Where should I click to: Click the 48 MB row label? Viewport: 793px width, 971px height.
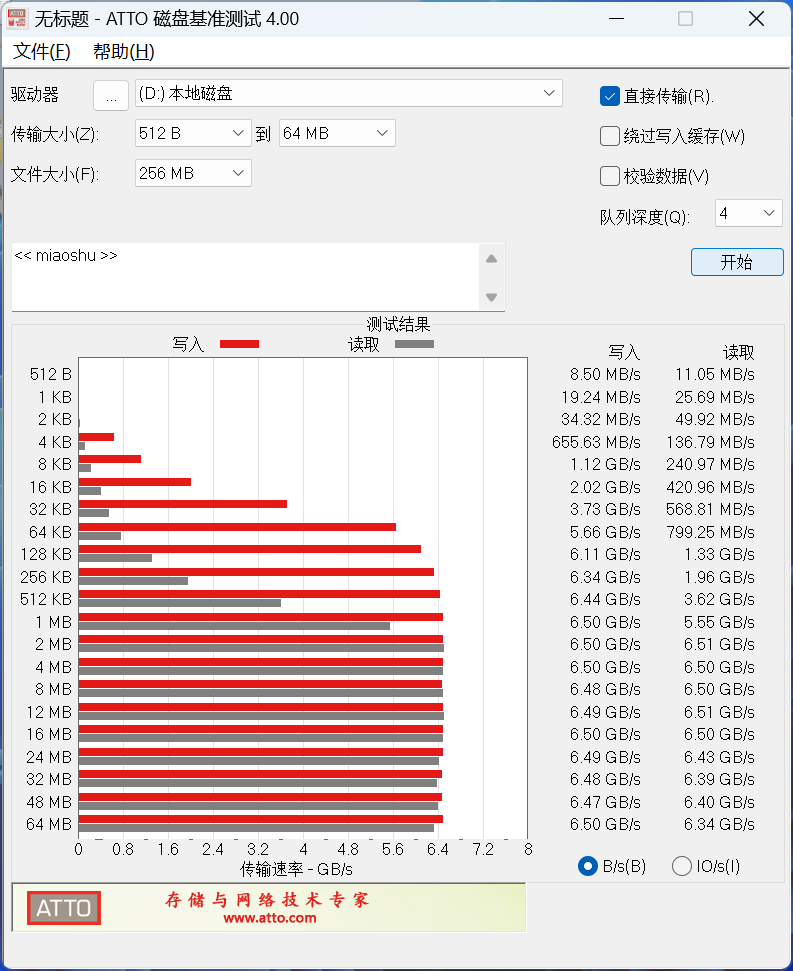[49, 802]
